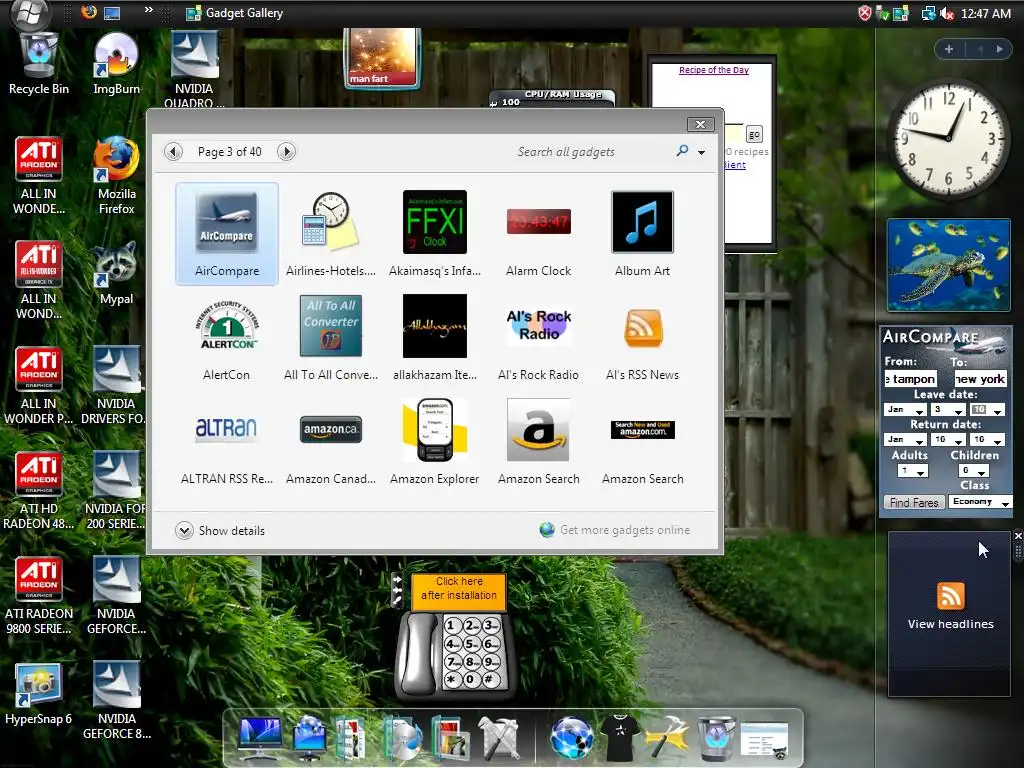Click the Firefox quick launch icon
The height and width of the screenshot is (768, 1024).
(89, 12)
